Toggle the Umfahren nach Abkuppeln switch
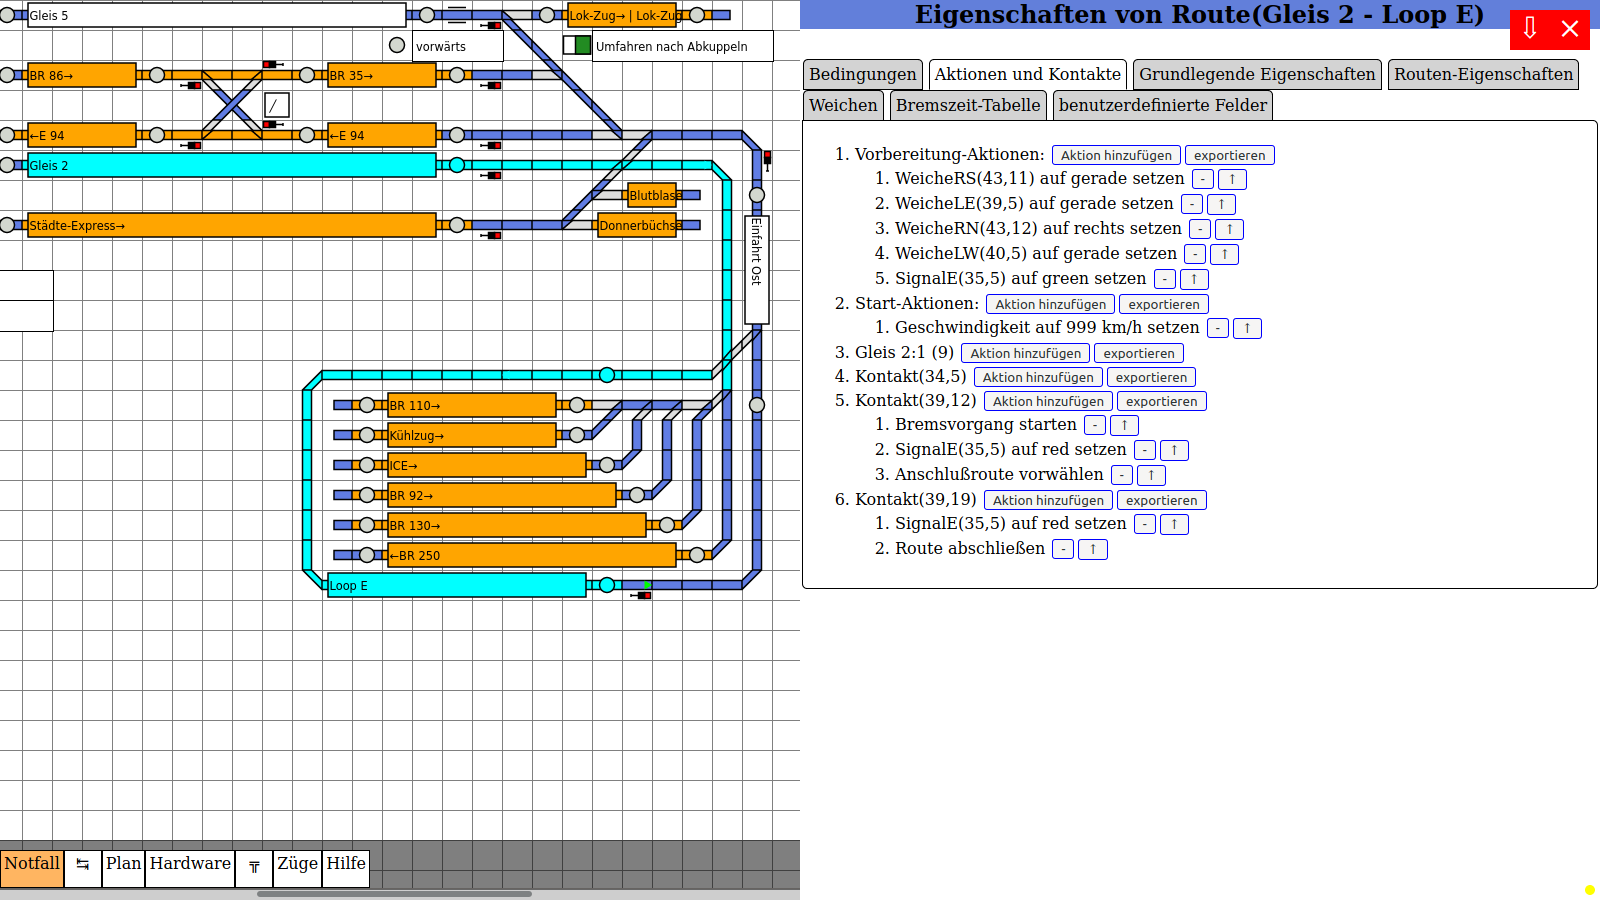Screen dimensions: 1600x900 point(576,45)
